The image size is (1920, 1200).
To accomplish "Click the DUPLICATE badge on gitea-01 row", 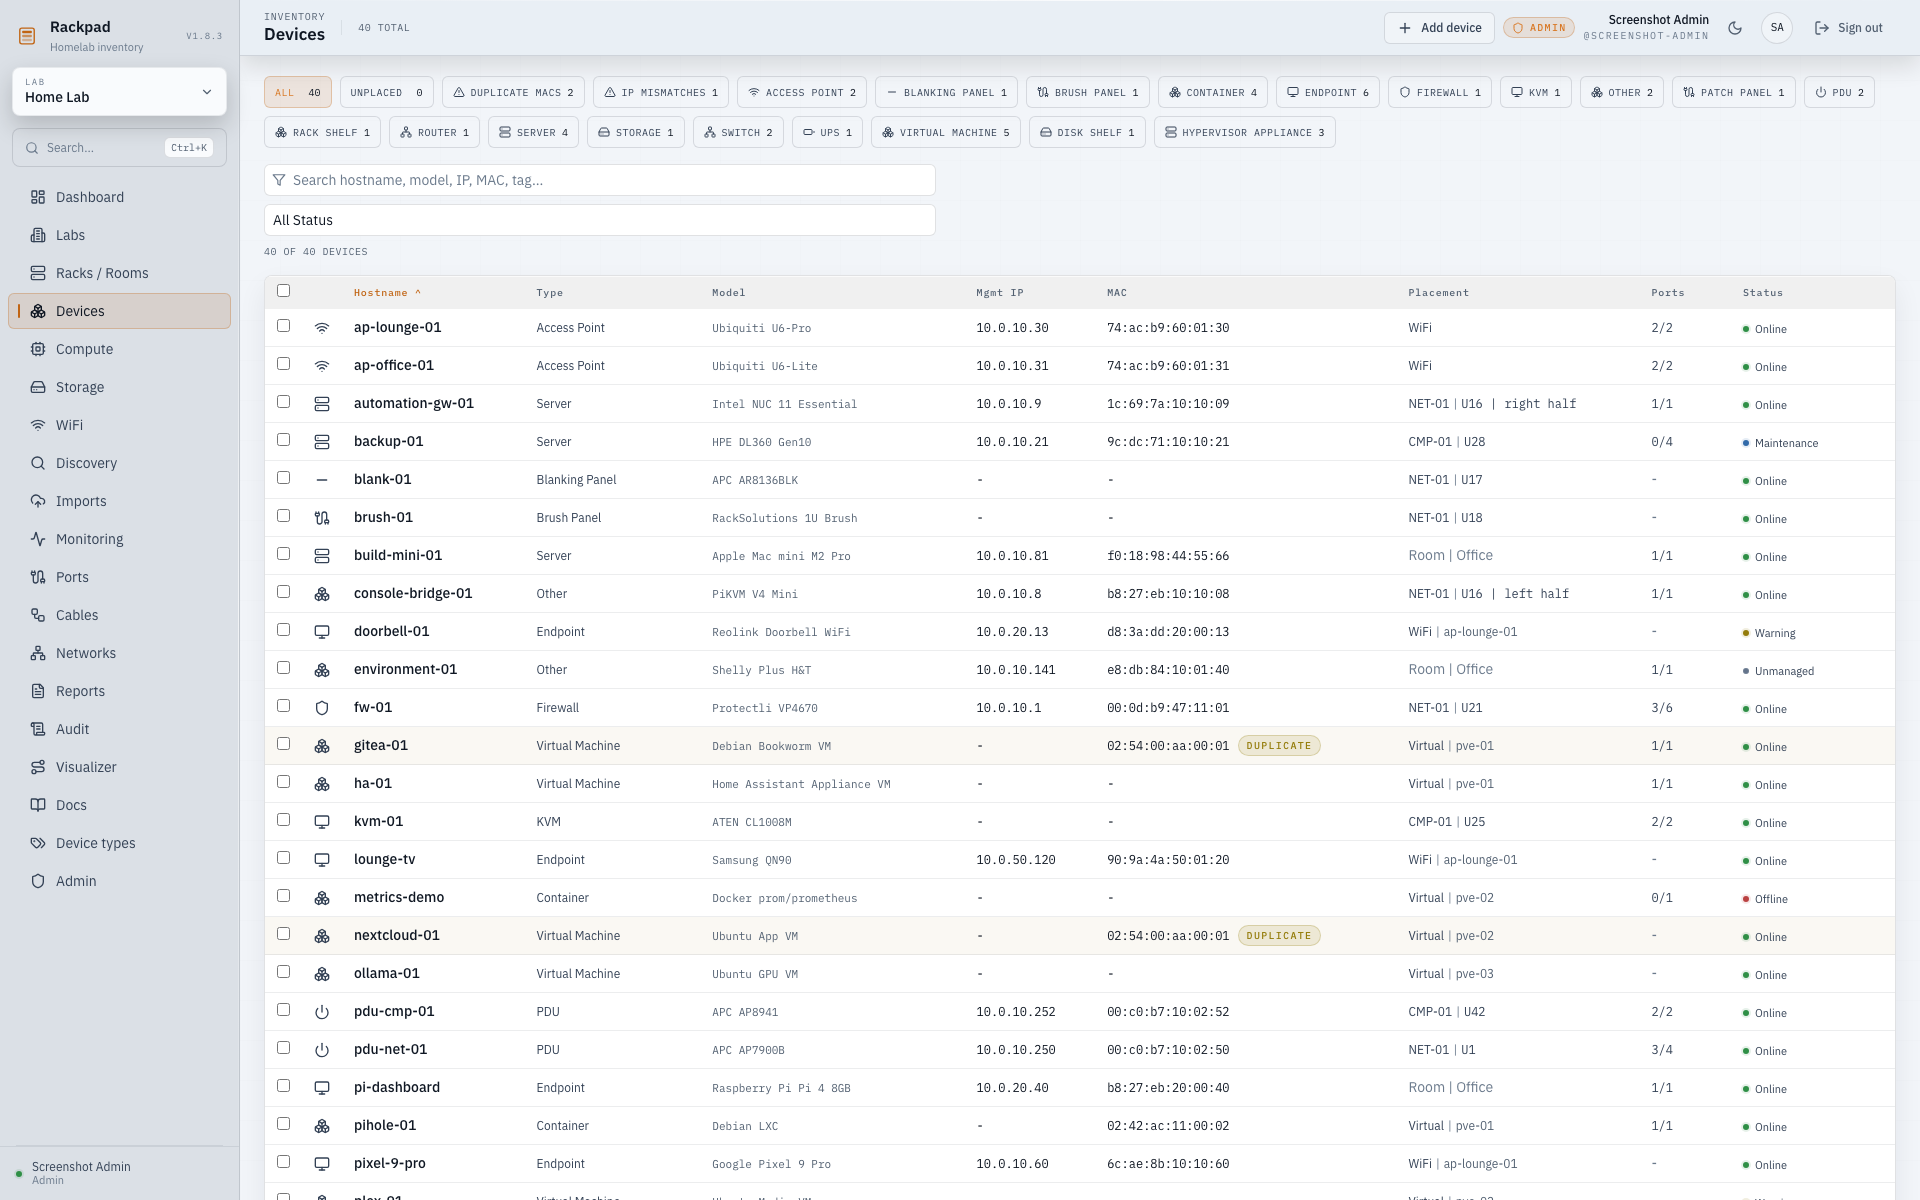I will 1279,746.
